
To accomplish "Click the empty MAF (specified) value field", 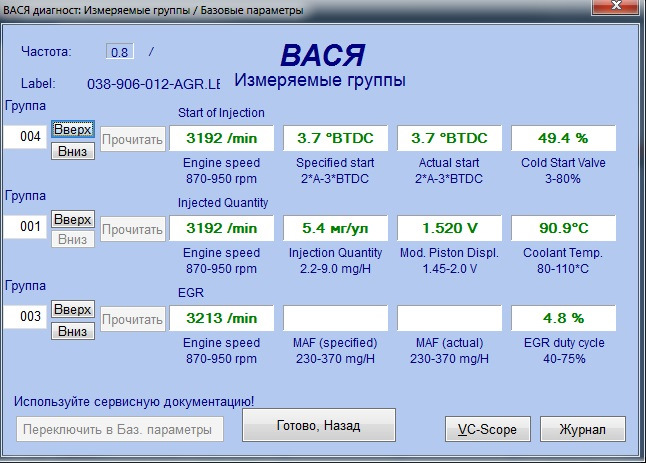I will [335, 318].
